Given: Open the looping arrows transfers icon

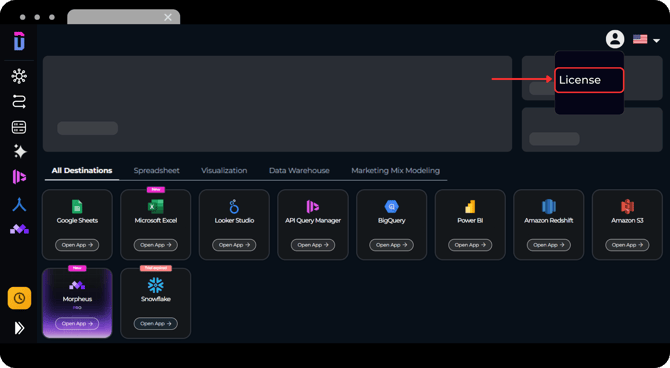Looking at the screenshot, I should pyautogui.click(x=19, y=102).
